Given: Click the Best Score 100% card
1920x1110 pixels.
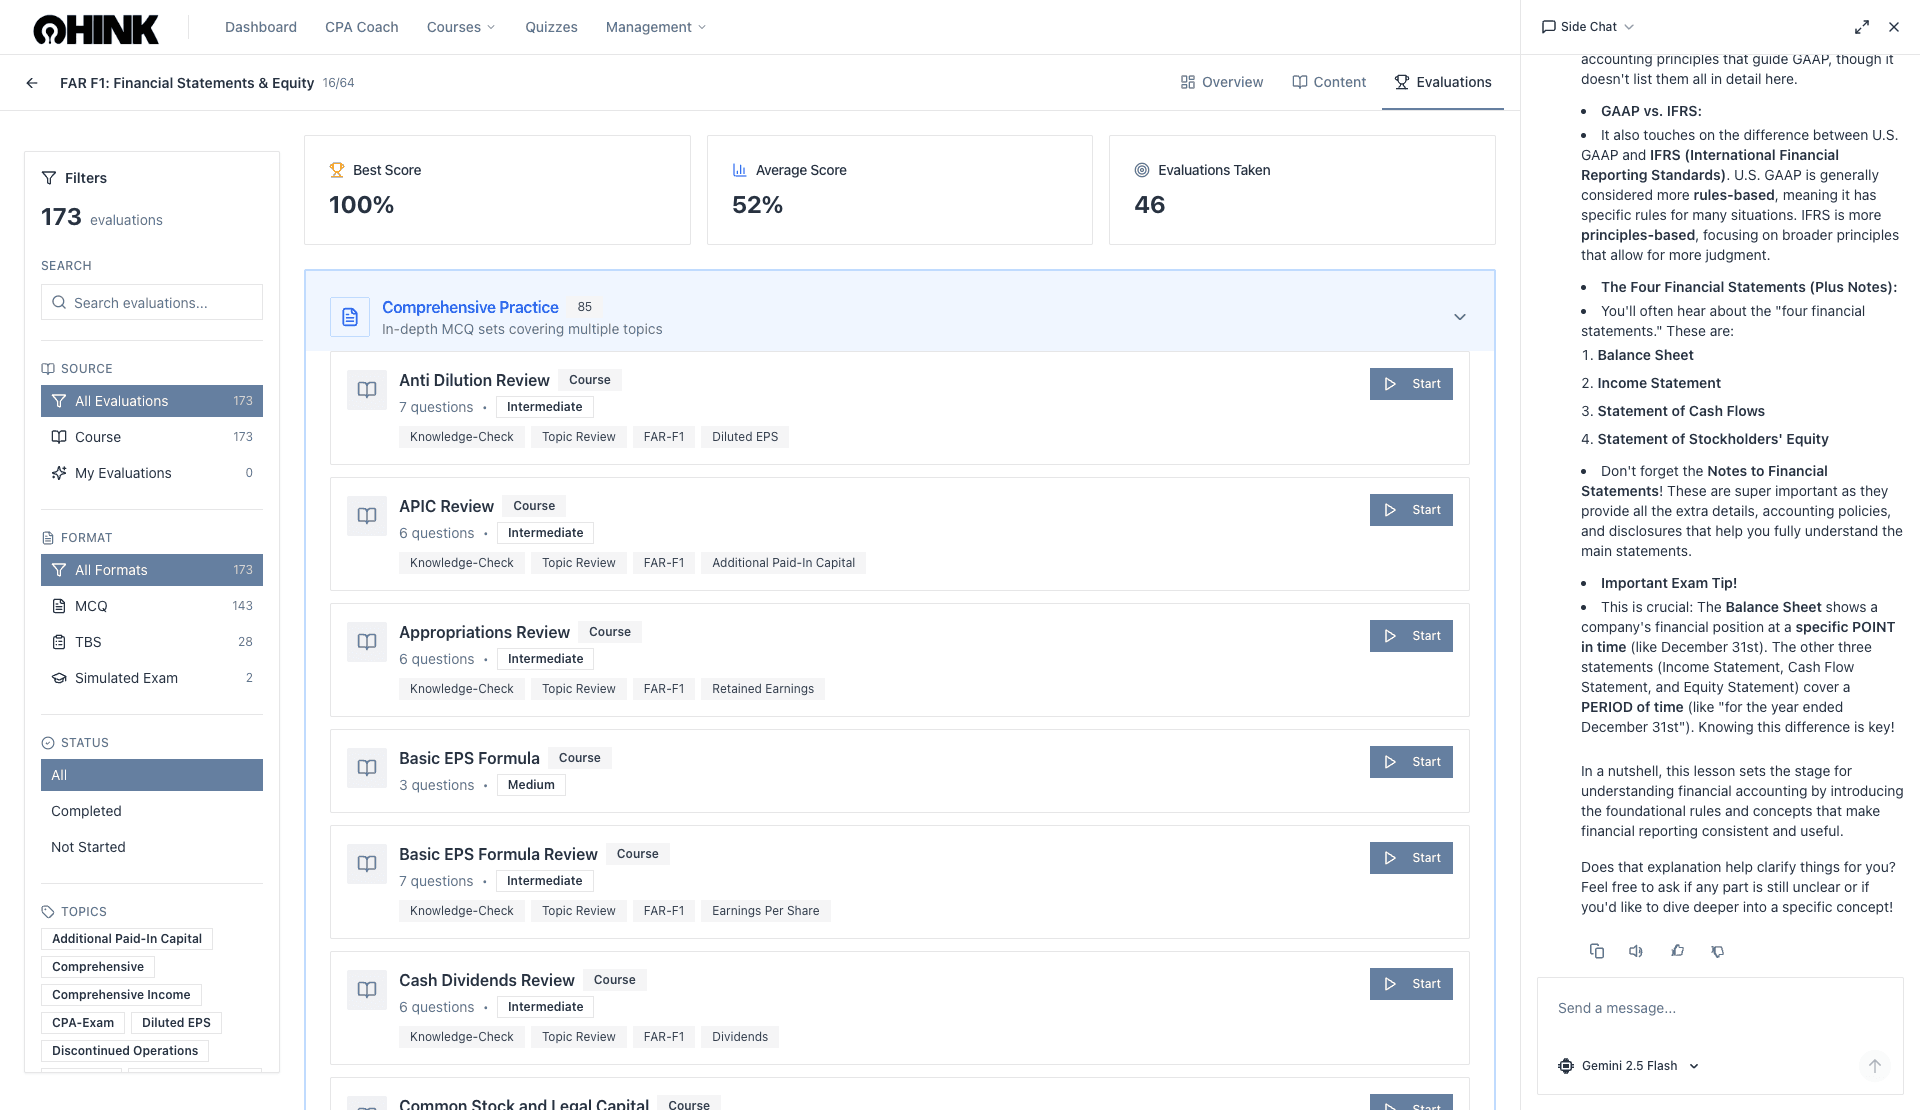Looking at the screenshot, I should pyautogui.click(x=497, y=190).
